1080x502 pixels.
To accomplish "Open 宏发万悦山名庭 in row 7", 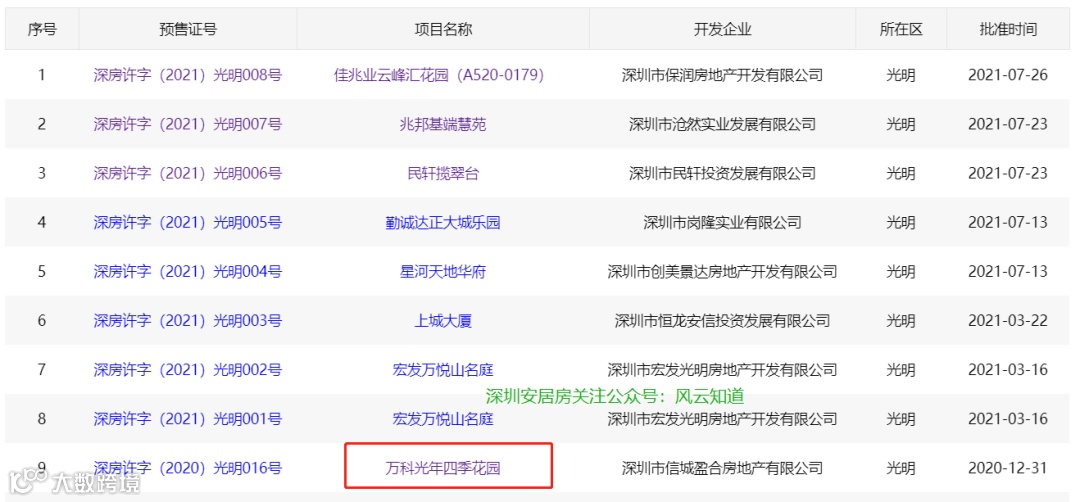I will coord(443,370).
